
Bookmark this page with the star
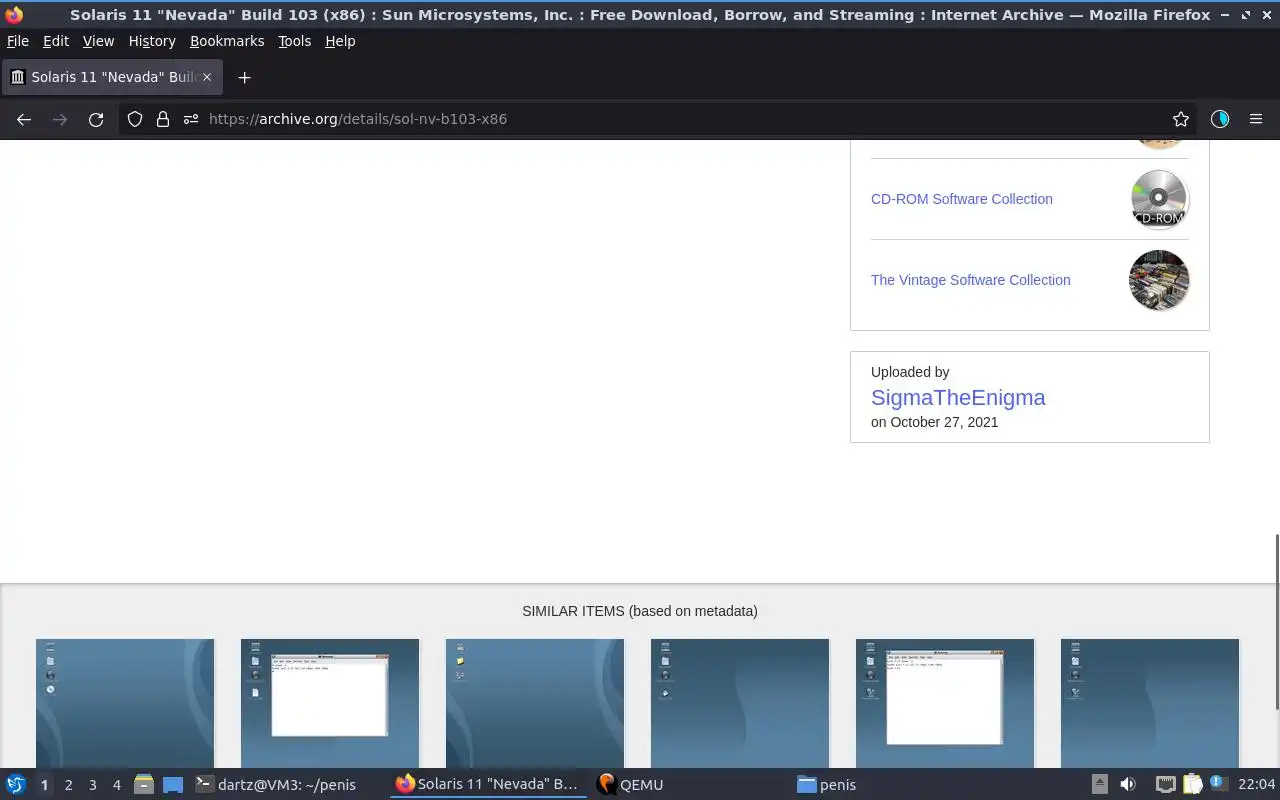pyautogui.click(x=1181, y=119)
